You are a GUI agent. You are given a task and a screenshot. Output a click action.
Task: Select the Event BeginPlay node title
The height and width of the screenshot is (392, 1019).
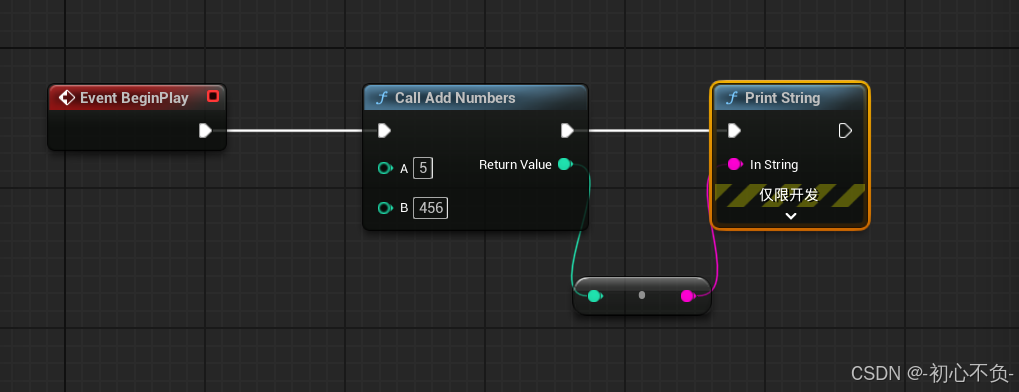pyautogui.click(x=134, y=98)
